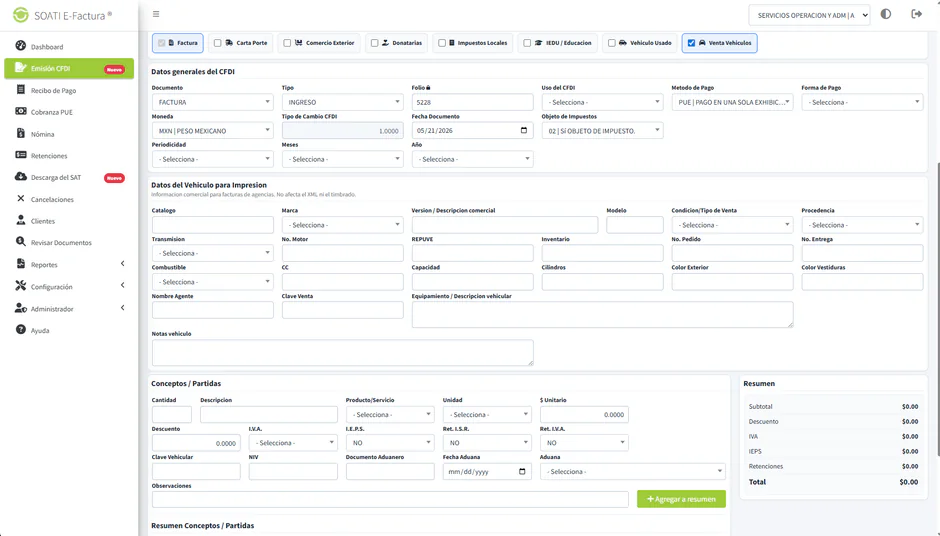Viewport: 940px width, 536px height.
Task: Click the Retenciones list icon
Action: (x=21, y=155)
